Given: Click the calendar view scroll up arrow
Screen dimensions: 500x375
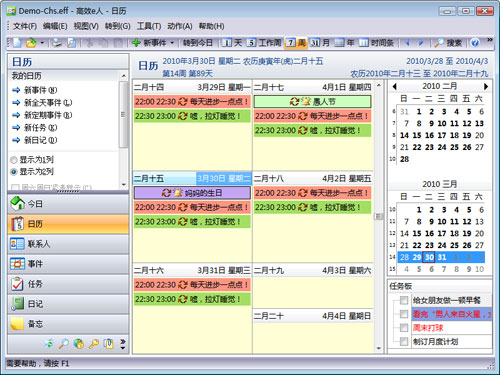Looking at the screenshot, I should click(379, 85).
